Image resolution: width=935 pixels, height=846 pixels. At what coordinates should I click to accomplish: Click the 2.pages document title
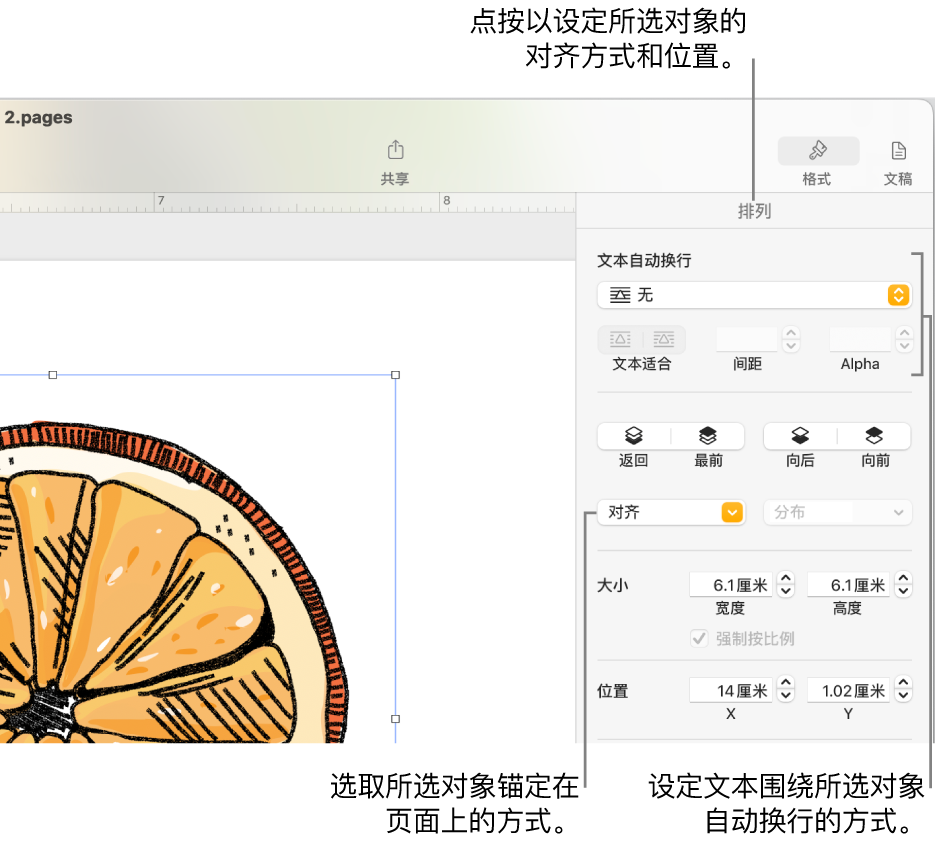(x=39, y=117)
